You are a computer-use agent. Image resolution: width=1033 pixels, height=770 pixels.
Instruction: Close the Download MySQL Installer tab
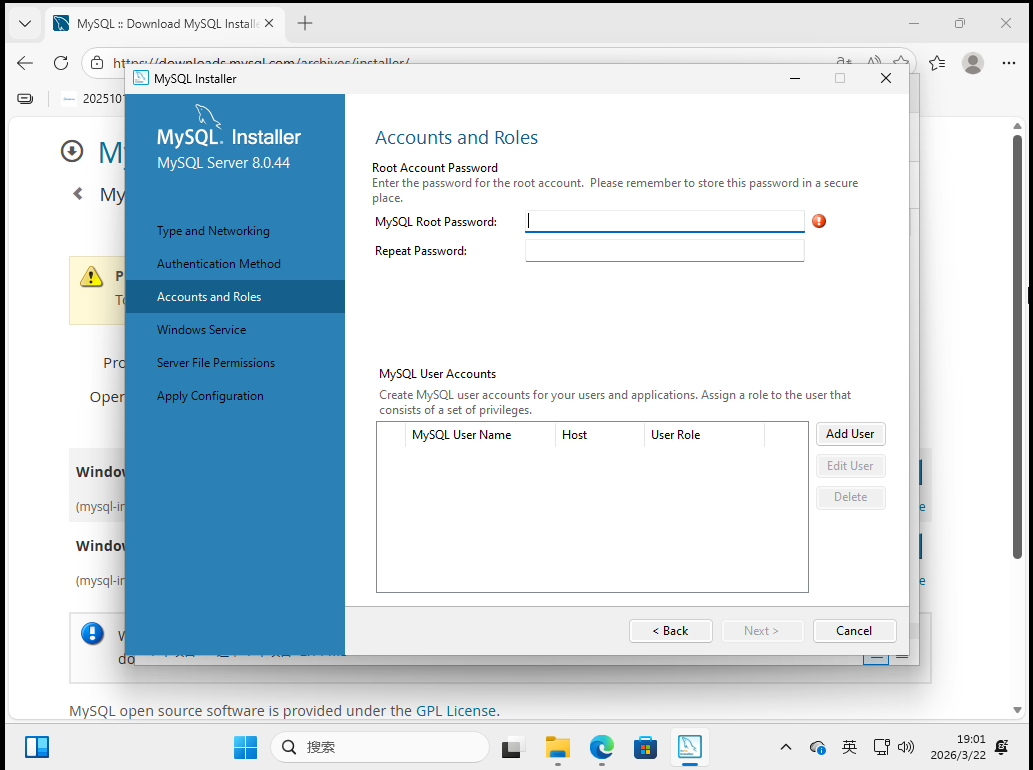tap(269, 24)
